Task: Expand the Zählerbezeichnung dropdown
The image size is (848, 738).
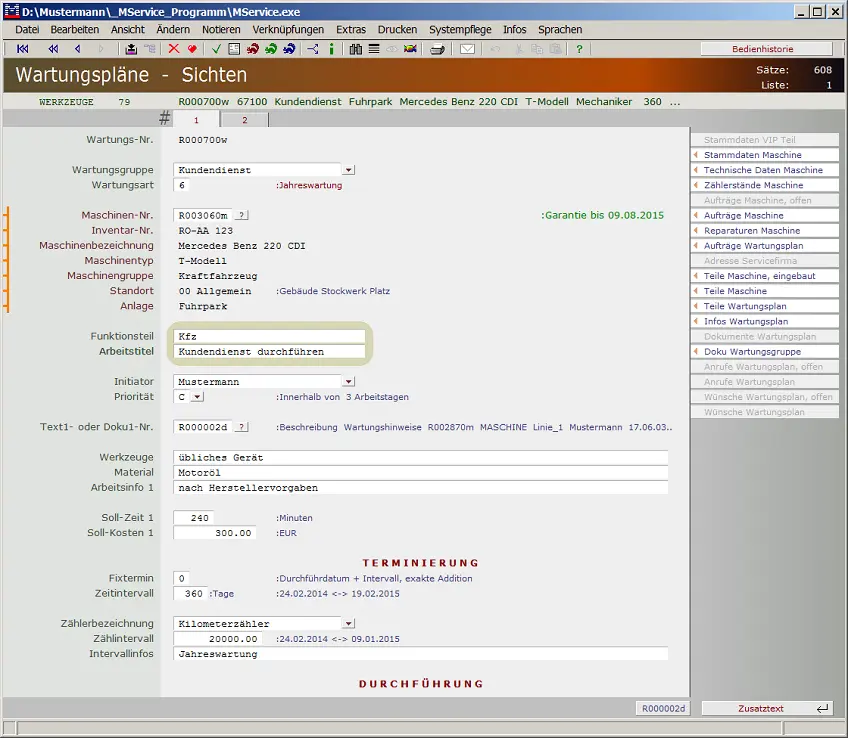Action: 348,624
